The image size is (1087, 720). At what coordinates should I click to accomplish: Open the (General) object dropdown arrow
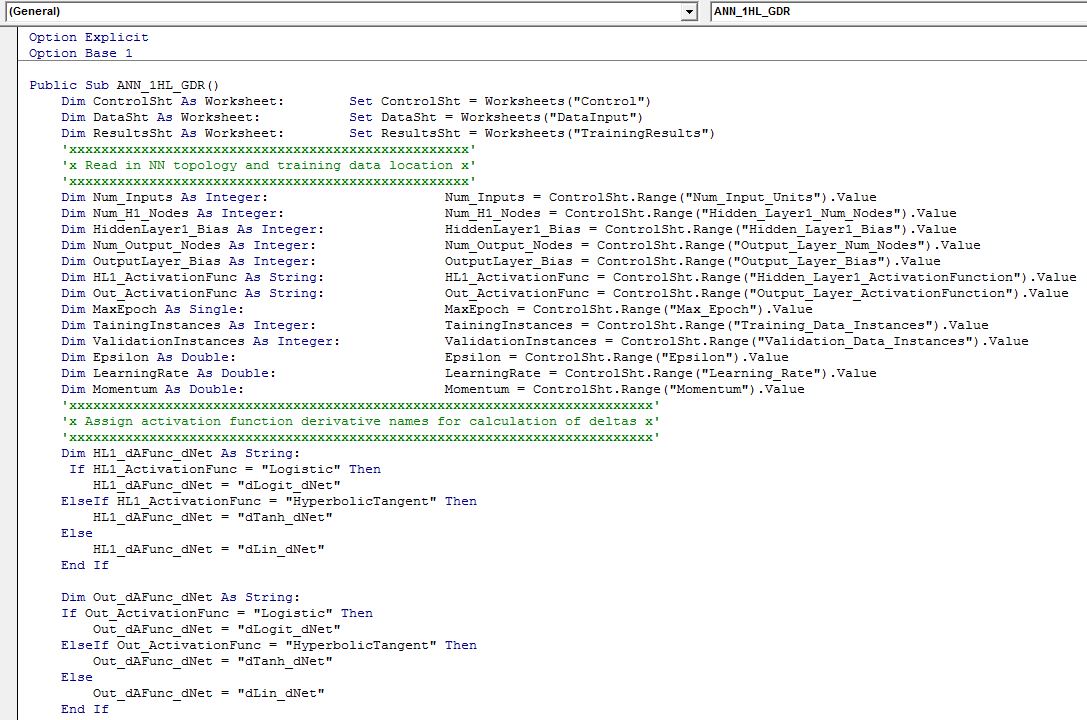tap(689, 11)
